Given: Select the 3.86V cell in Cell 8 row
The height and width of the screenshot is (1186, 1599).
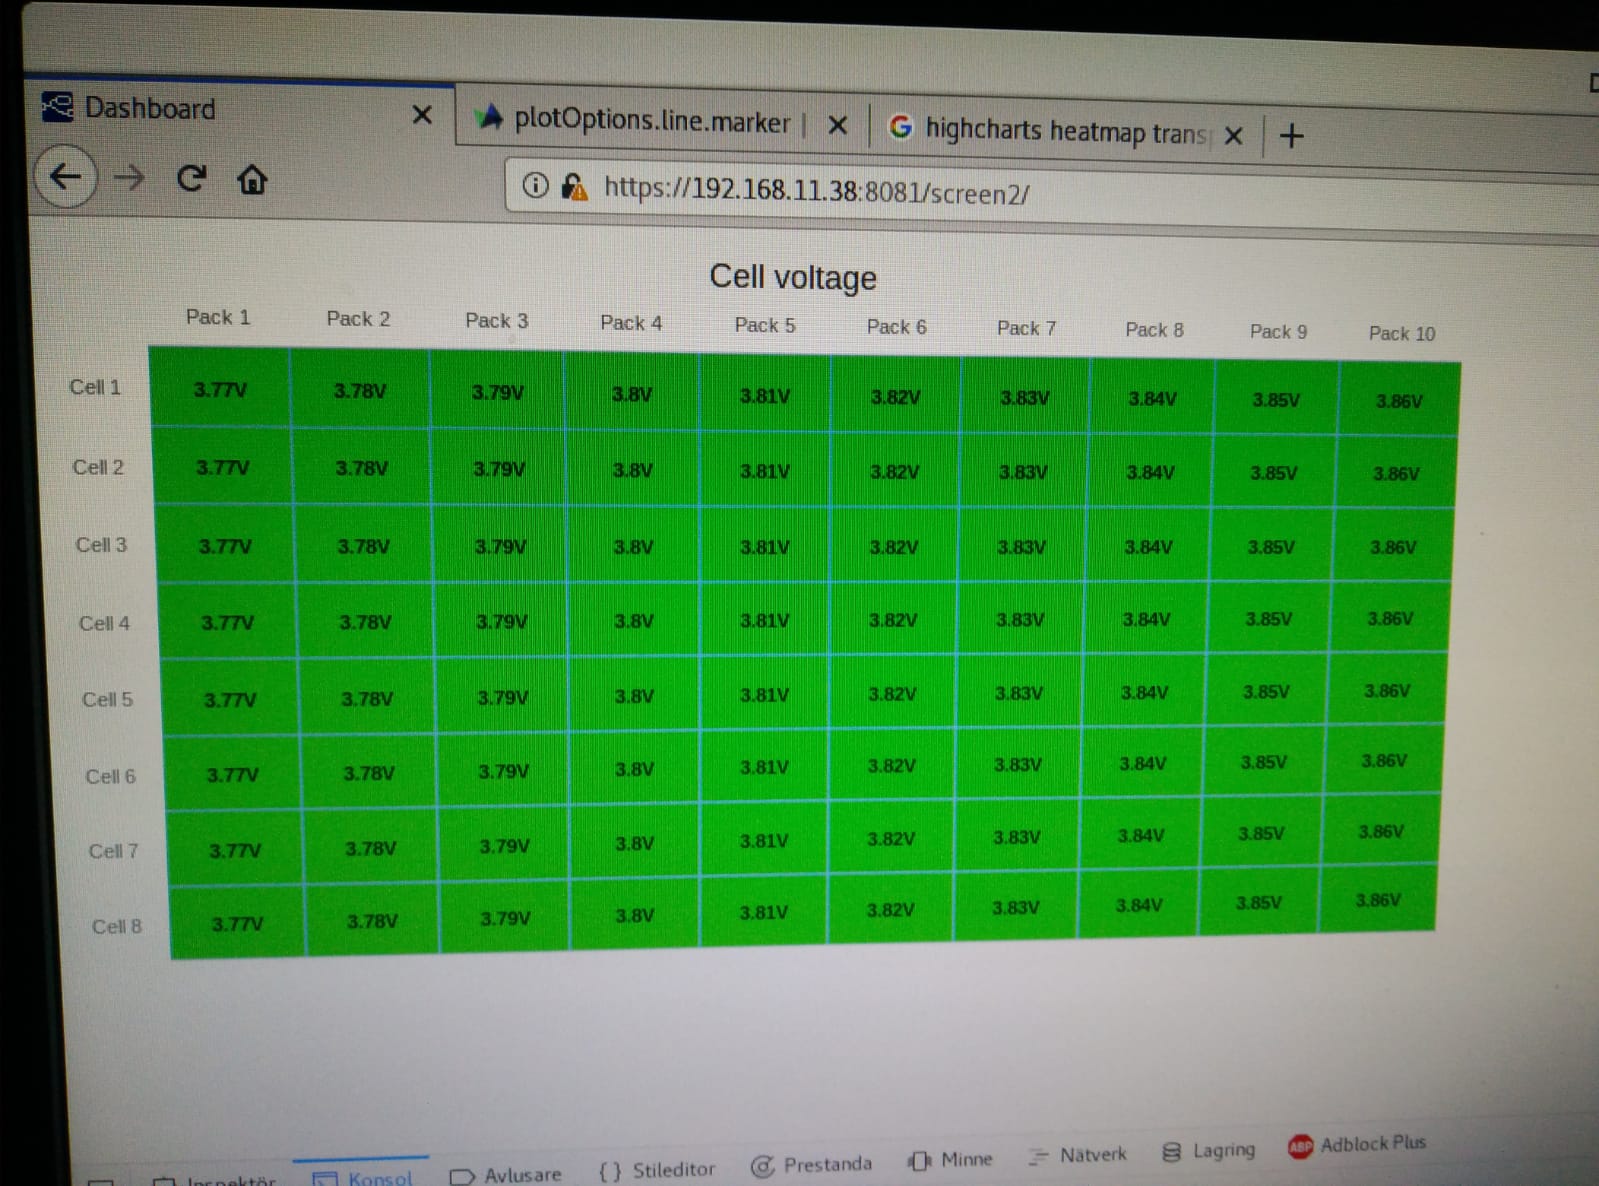Looking at the screenshot, I should 1377,900.
